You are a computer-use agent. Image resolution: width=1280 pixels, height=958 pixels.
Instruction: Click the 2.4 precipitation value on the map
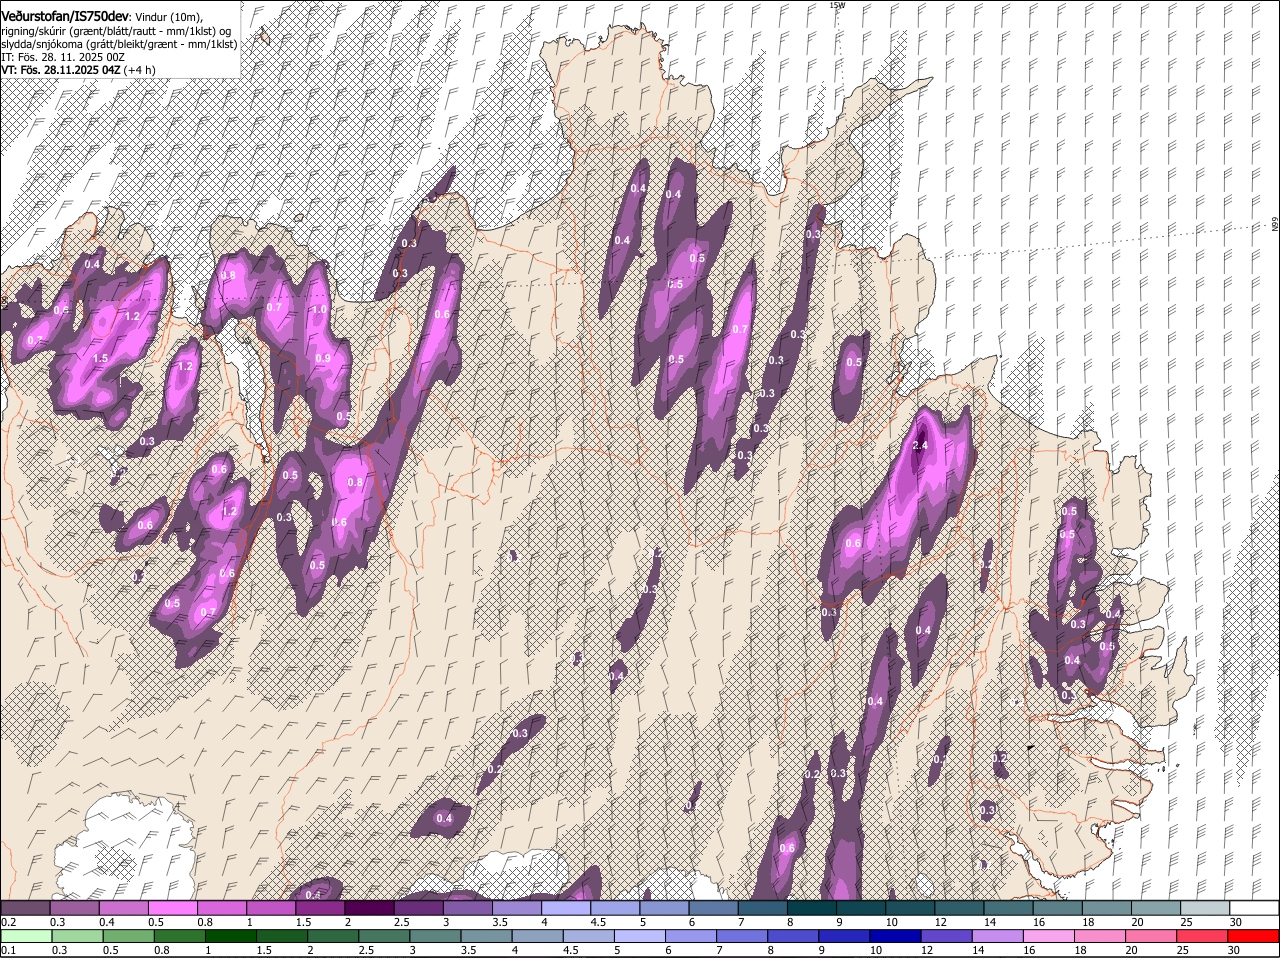pyautogui.click(x=921, y=446)
